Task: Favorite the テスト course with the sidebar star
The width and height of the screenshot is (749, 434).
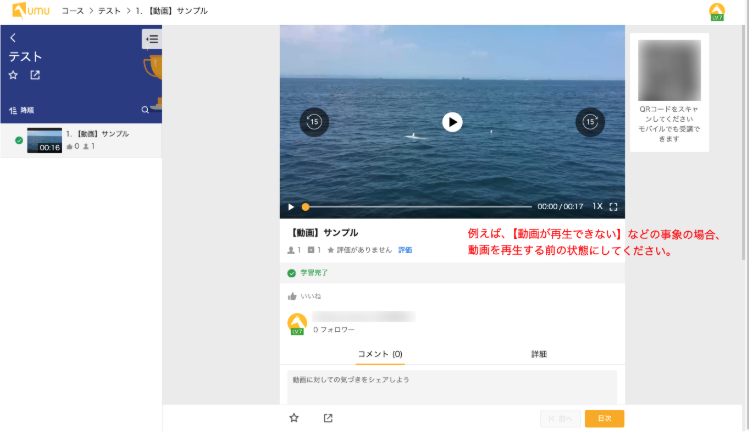Action: click(13, 75)
